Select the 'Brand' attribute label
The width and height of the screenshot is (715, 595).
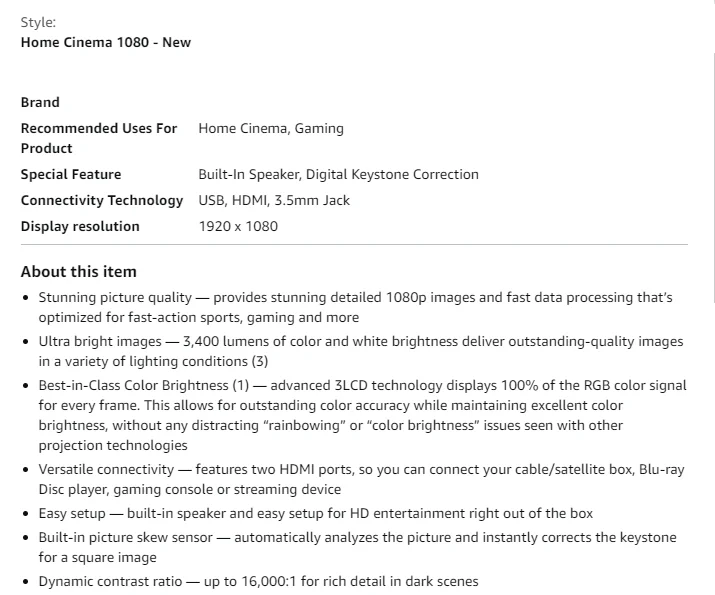pyautogui.click(x=40, y=102)
